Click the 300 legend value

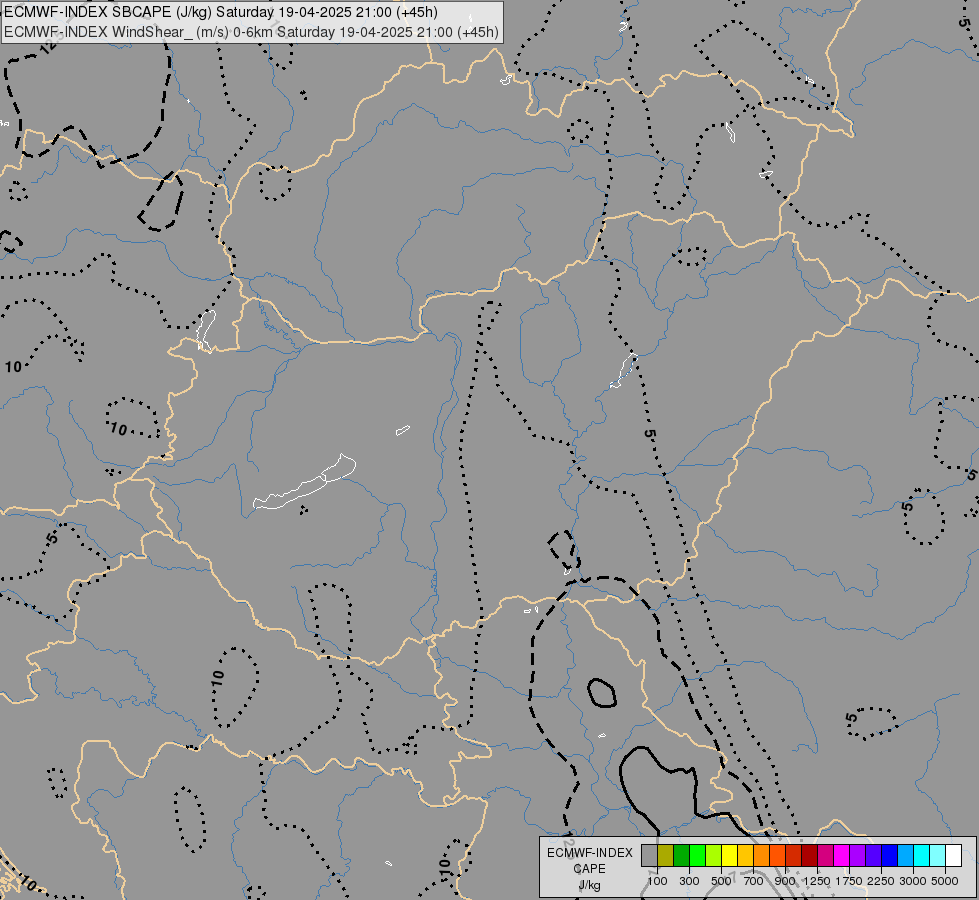pyautogui.click(x=689, y=881)
